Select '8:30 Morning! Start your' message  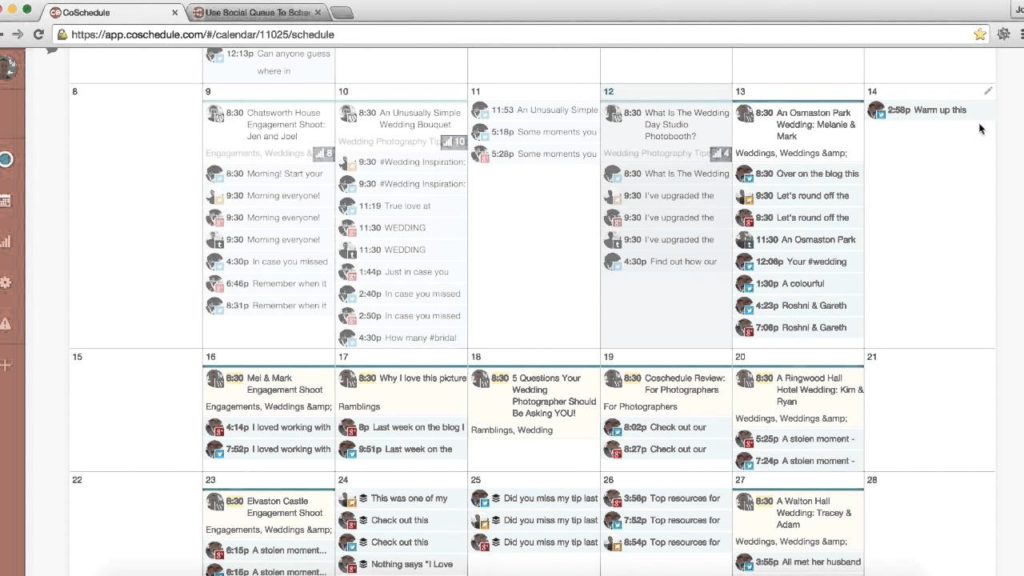click(268, 174)
